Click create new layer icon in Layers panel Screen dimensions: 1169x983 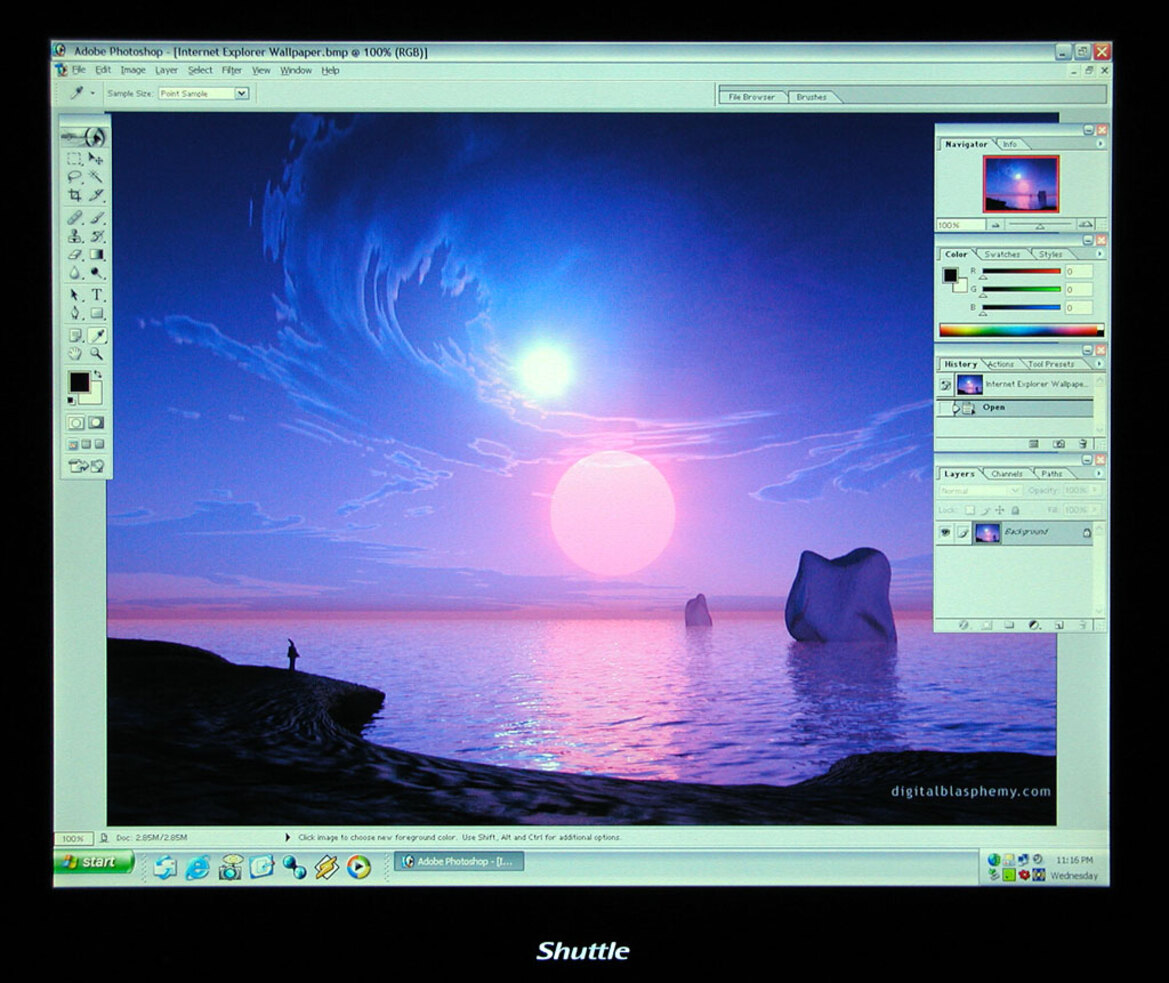pyautogui.click(x=1059, y=625)
